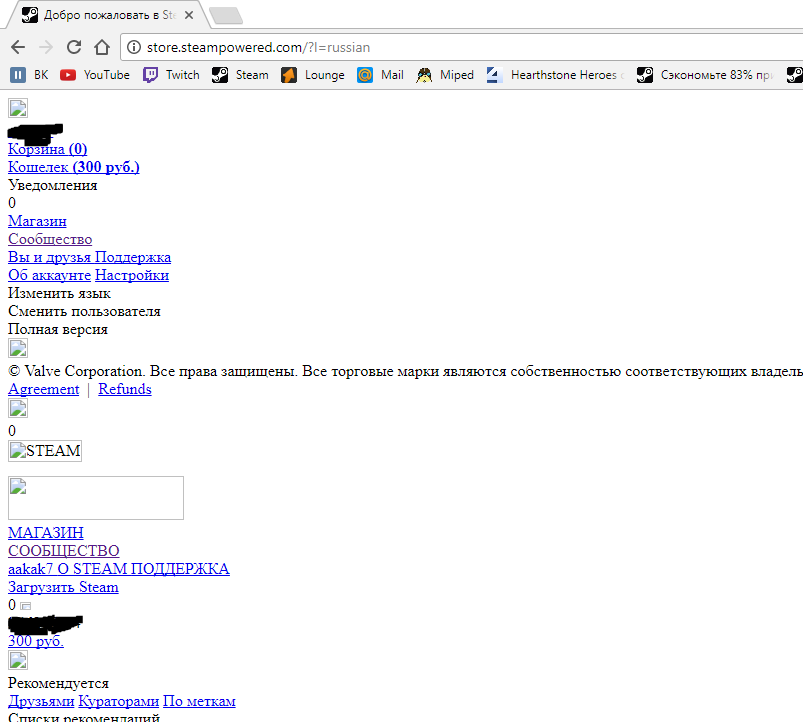Open the Кураторами recommendations link
803x722 pixels.
click(119, 701)
